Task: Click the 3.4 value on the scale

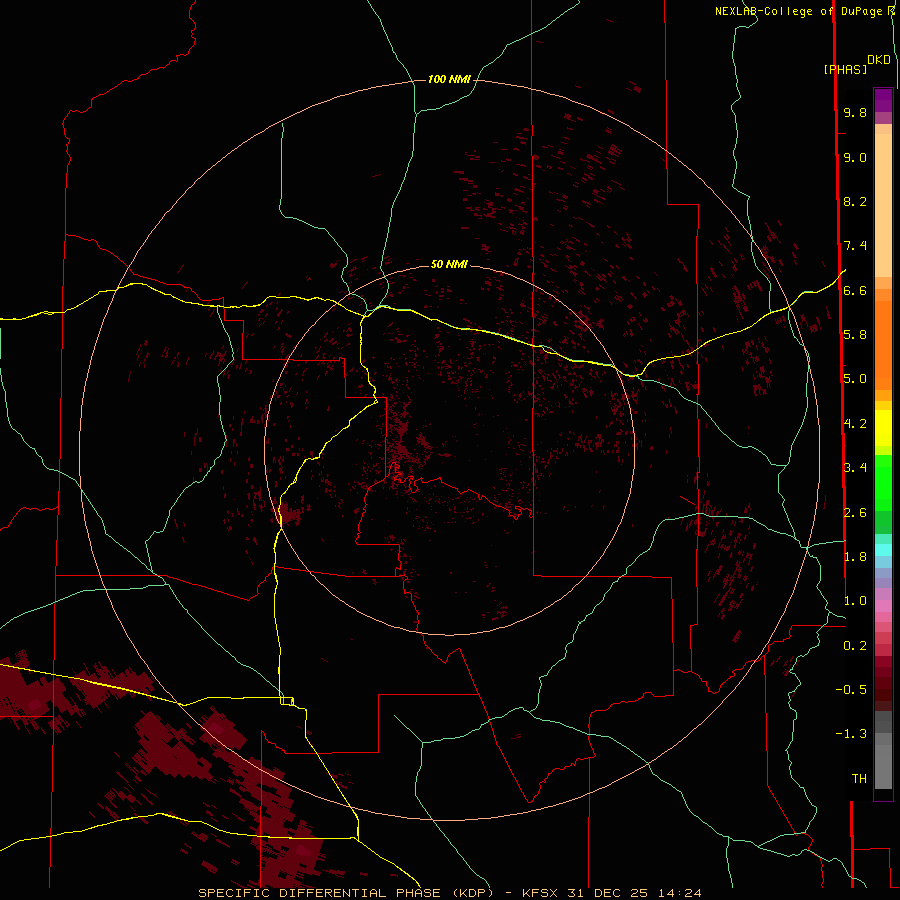Action: click(x=855, y=467)
